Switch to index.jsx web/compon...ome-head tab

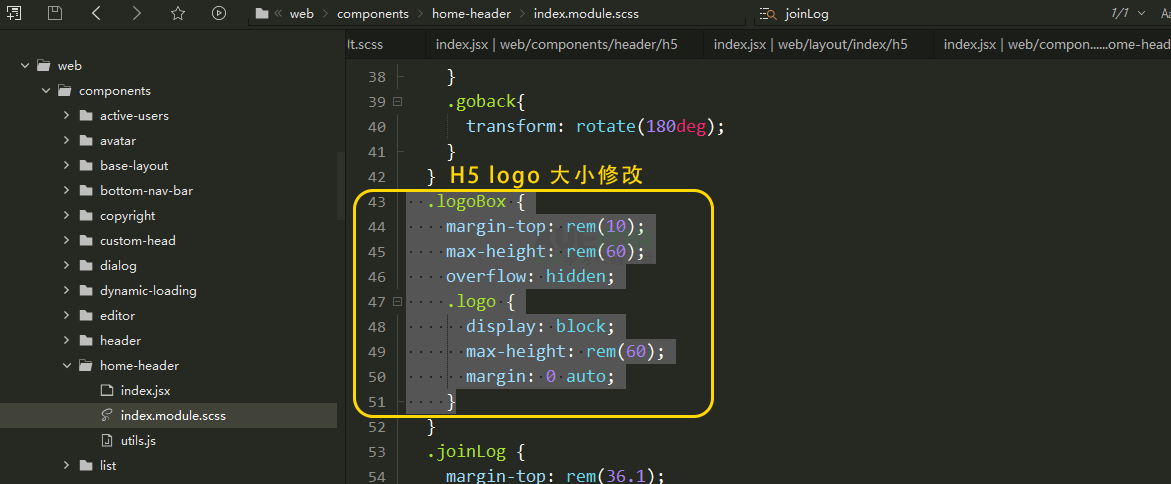point(1052,45)
